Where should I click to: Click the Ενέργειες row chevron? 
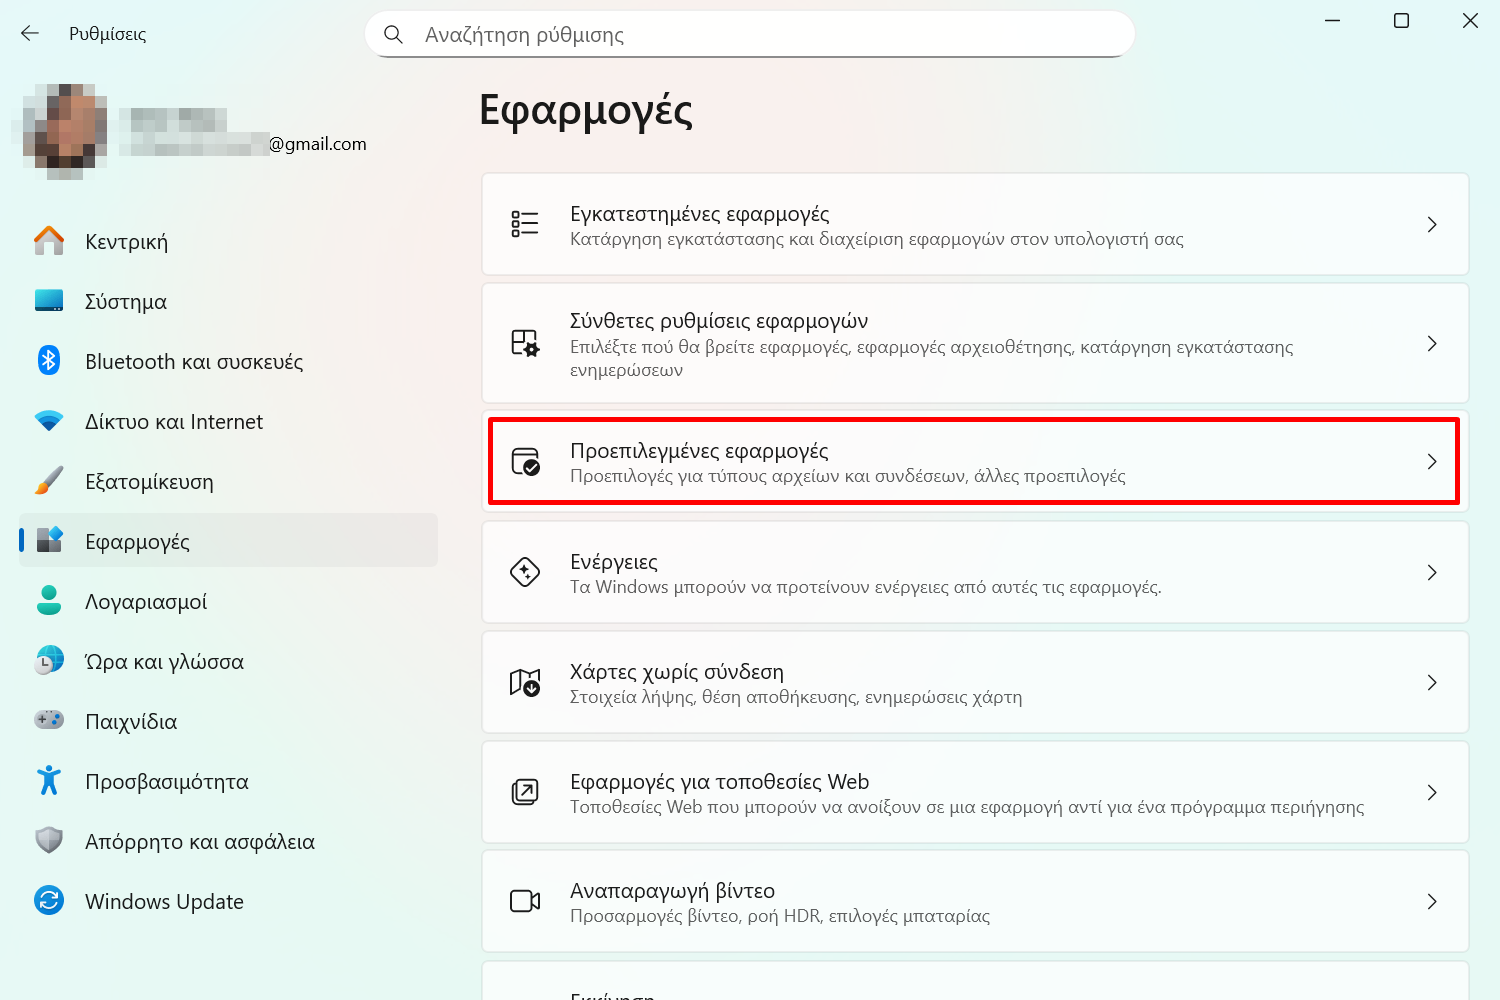(x=1432, y=572)
